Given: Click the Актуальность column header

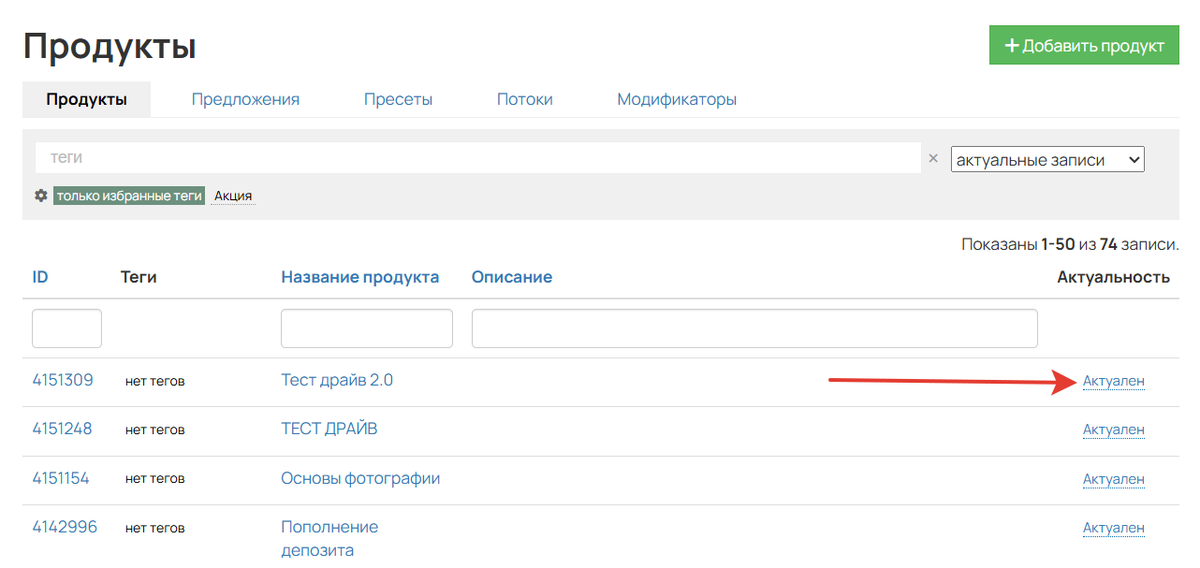Looking at the screenshot, I should [x=1113, y=277].
